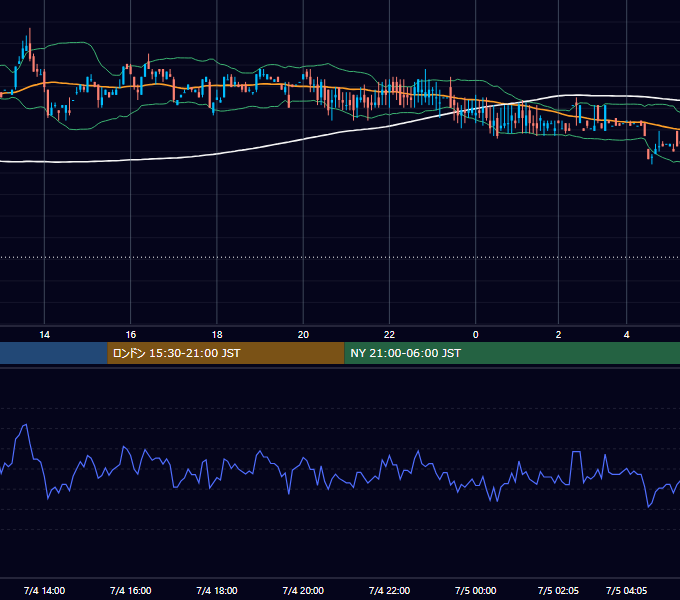This screenshot has width=680, height=600.
Task: Click the 7/4 14:00 date label
Action: coord(44,590)
